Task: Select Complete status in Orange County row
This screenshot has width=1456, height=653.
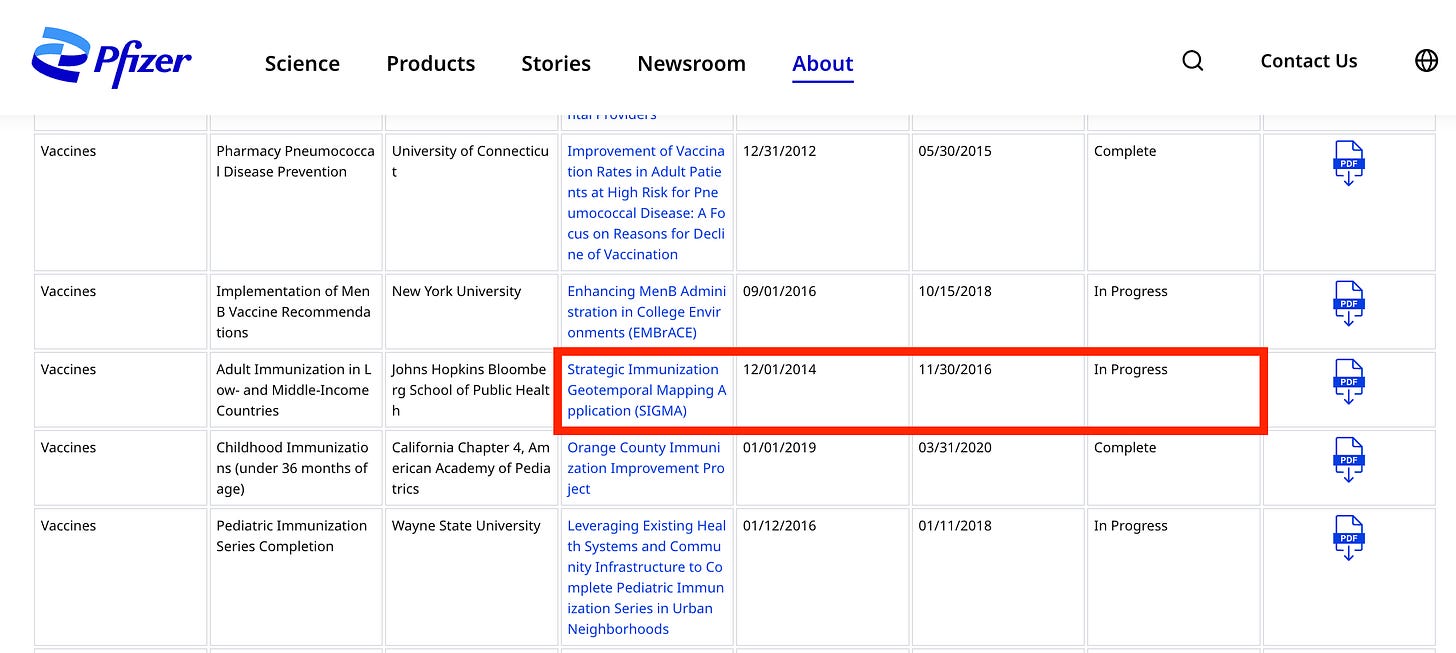Action: tap(1125, 447)
